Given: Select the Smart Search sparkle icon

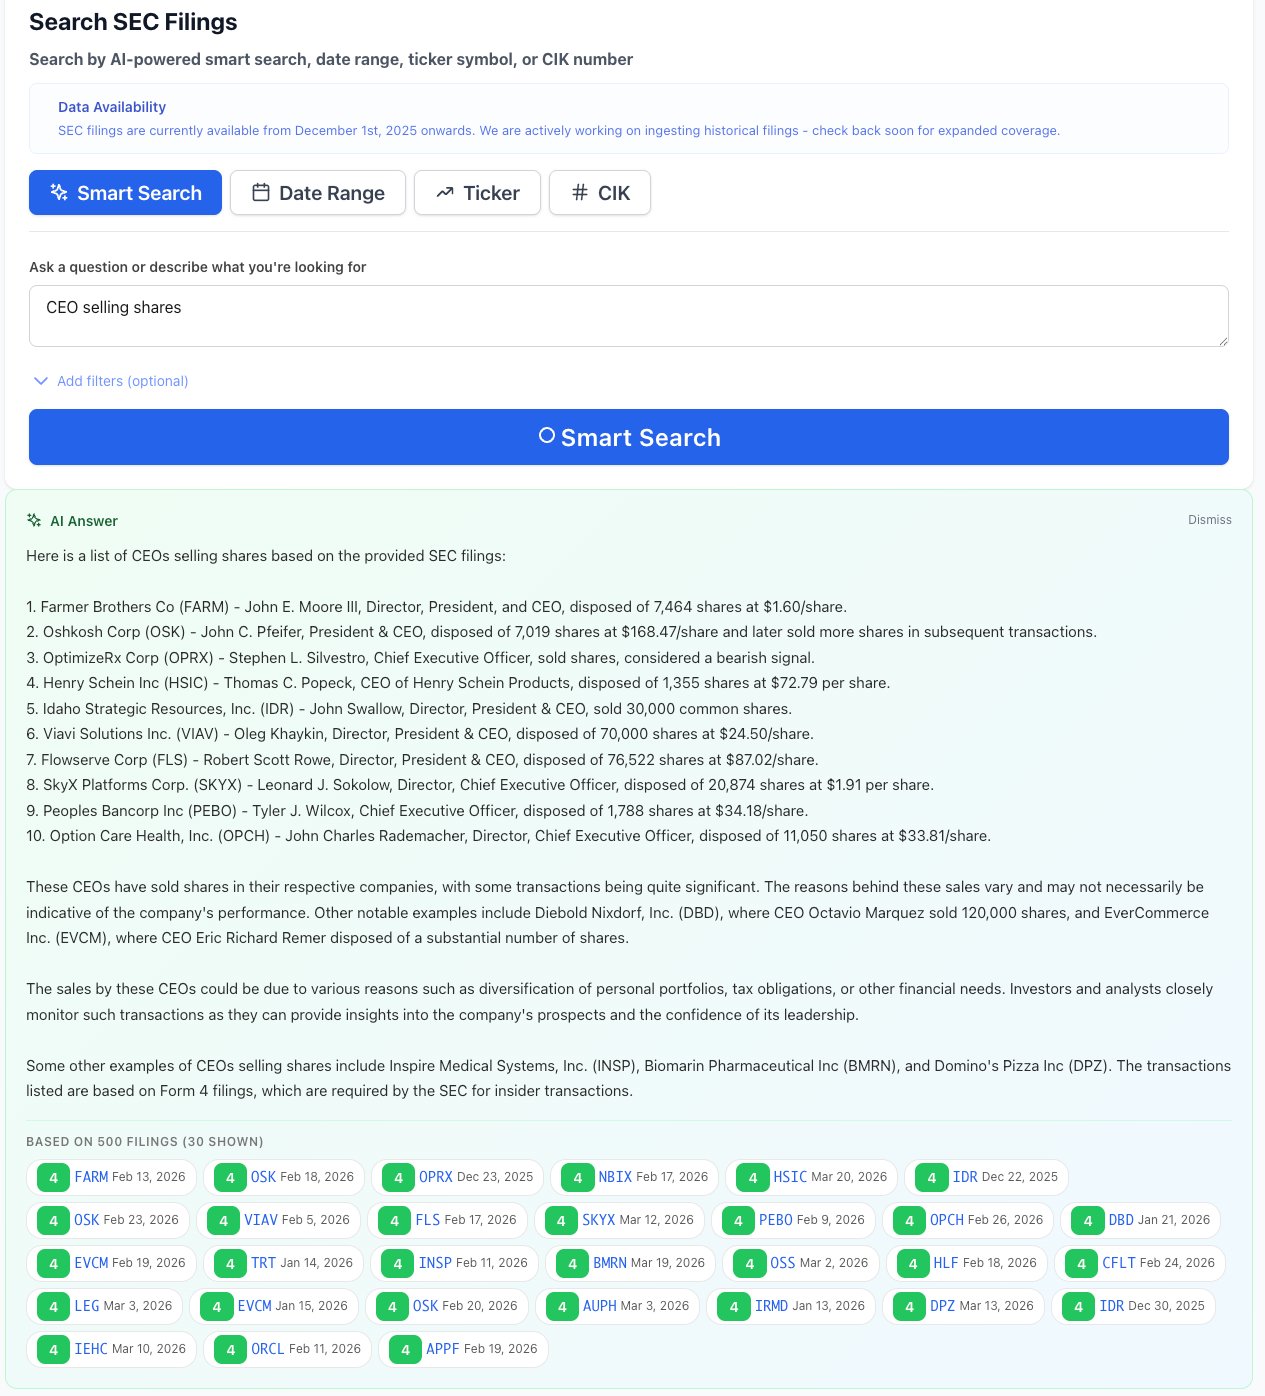Looking at the screenshot, I should coord(57,192).
